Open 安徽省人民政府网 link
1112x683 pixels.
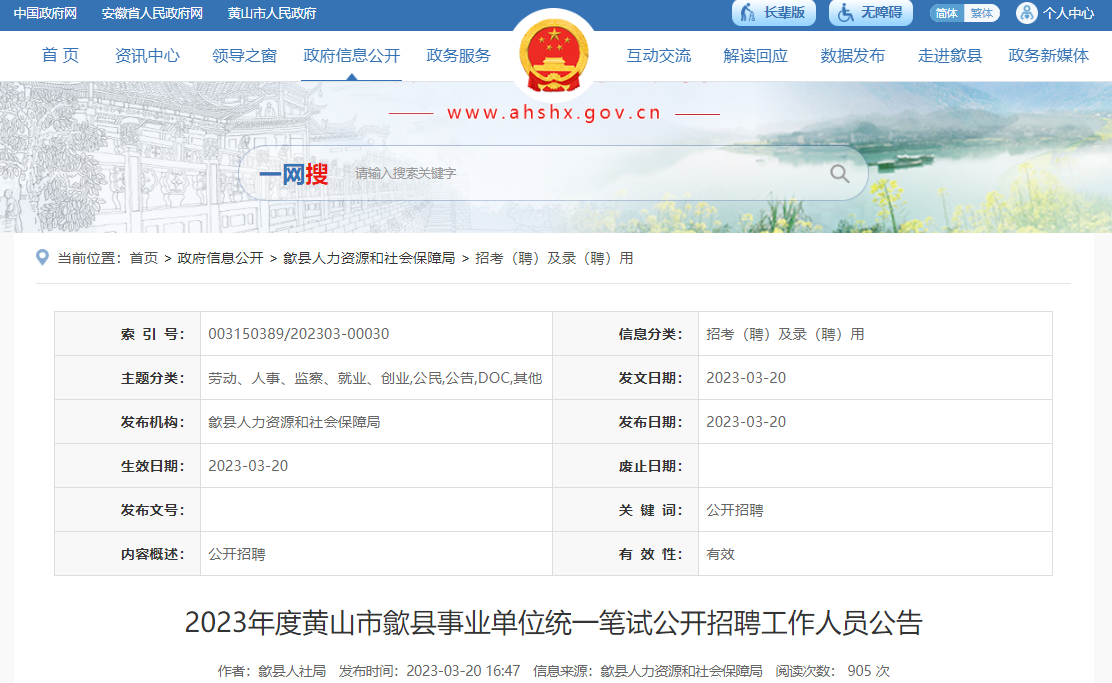[x=152, y=13]
